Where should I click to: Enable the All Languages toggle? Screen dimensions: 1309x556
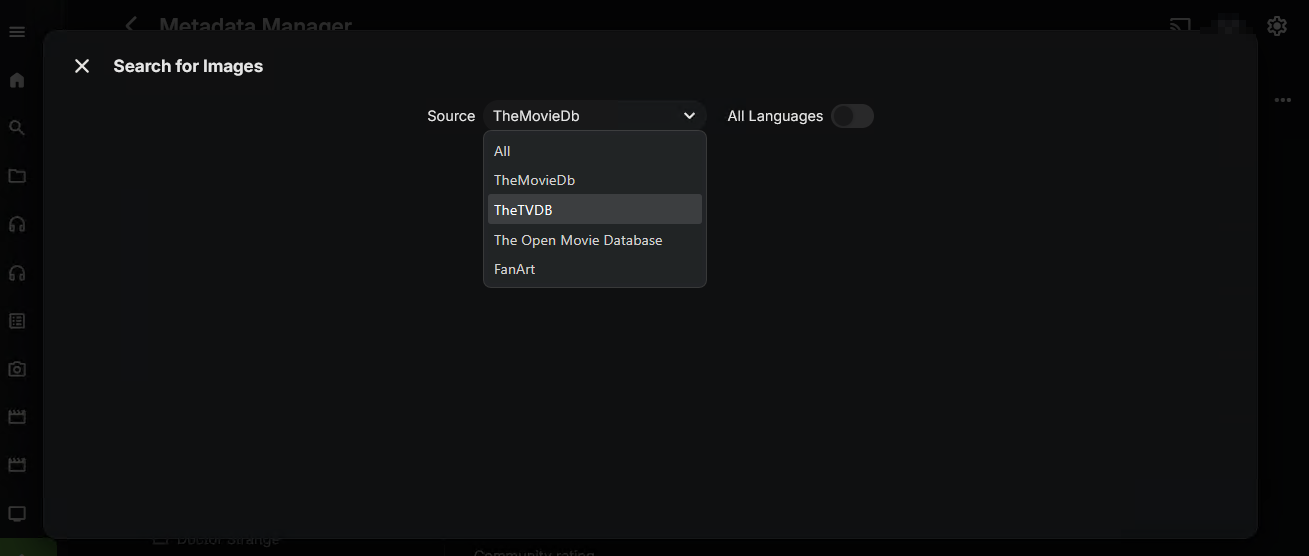(x=852, y=116)
